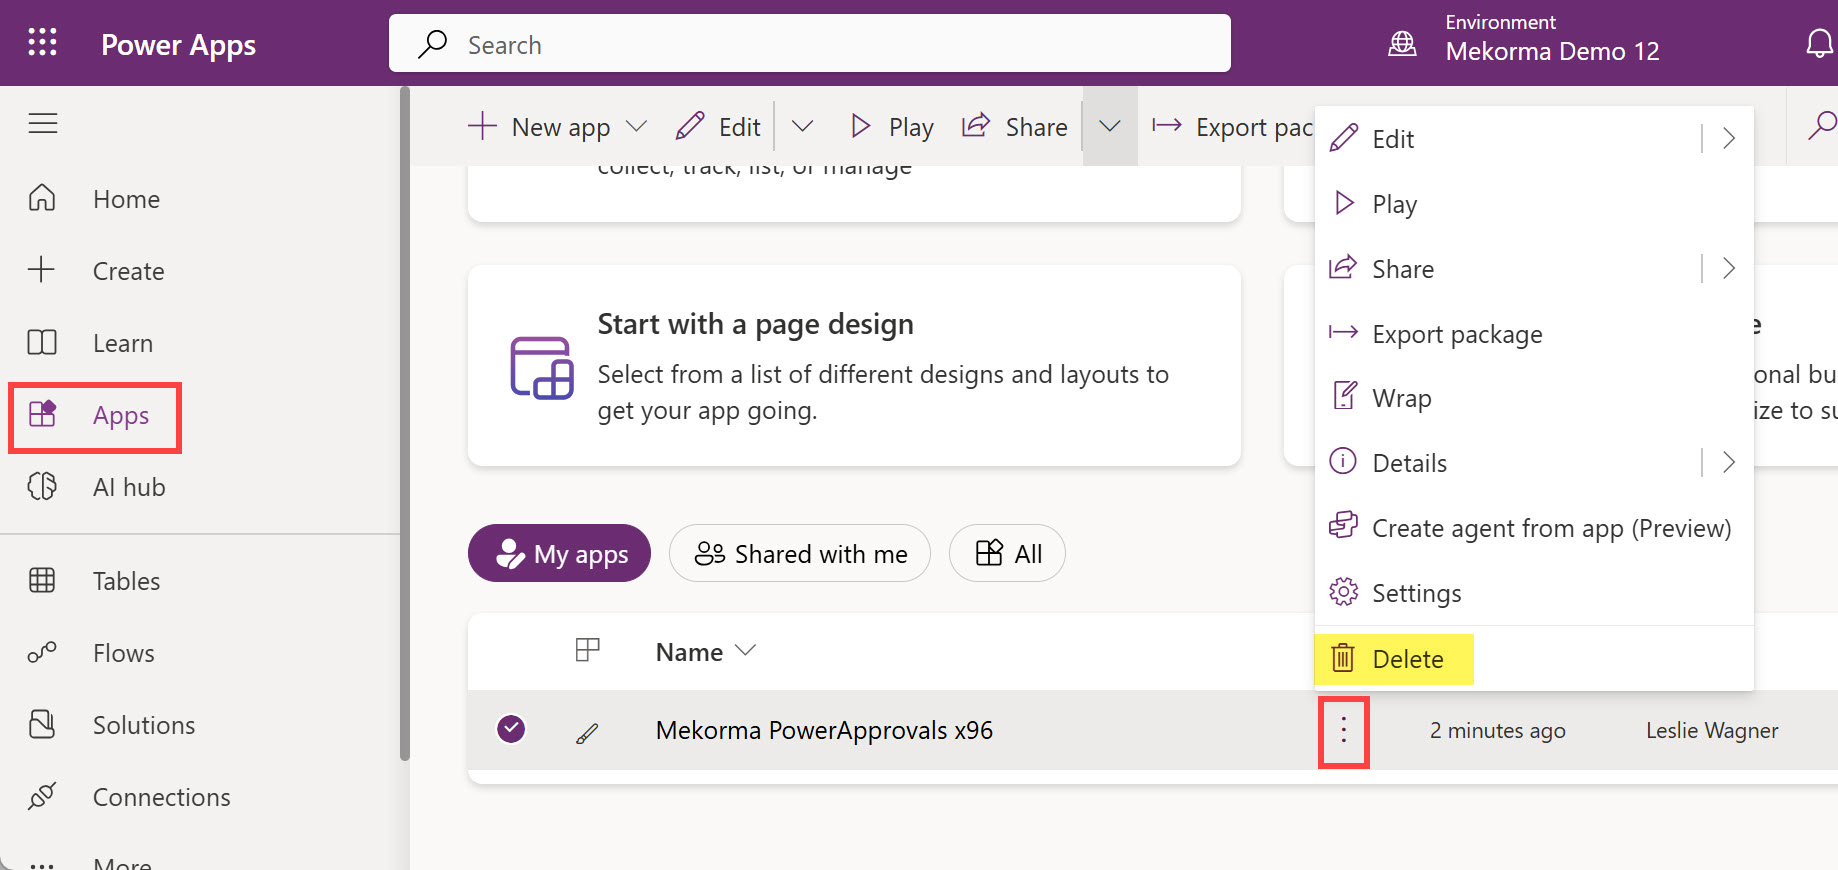Screen dimensions: 1838x870
Task: Expand the Edit dropdown arrow in the toolbar
Action: 802,127
